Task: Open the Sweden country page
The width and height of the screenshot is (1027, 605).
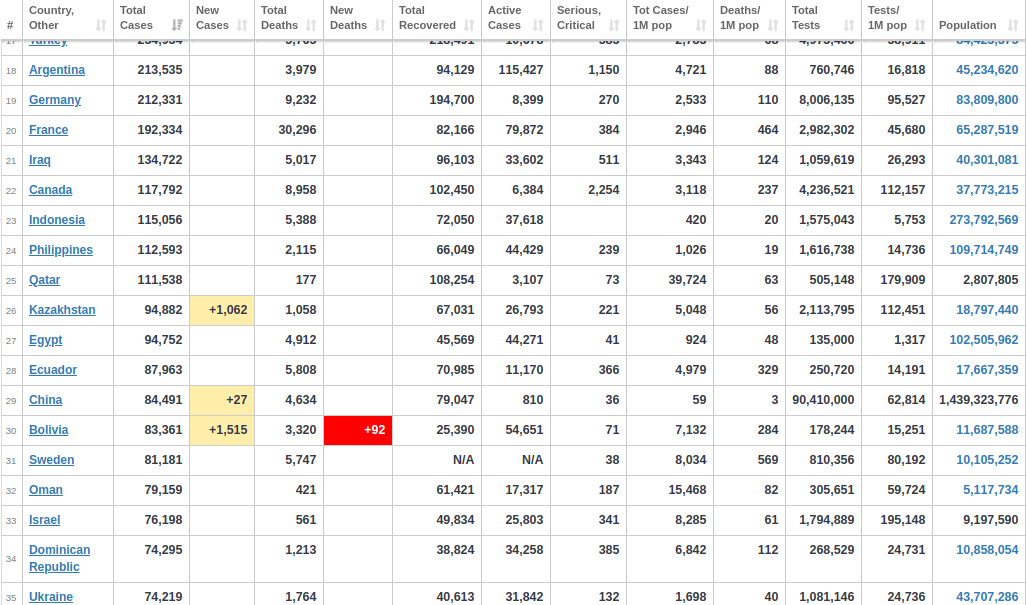Action: tap(52, 460)
